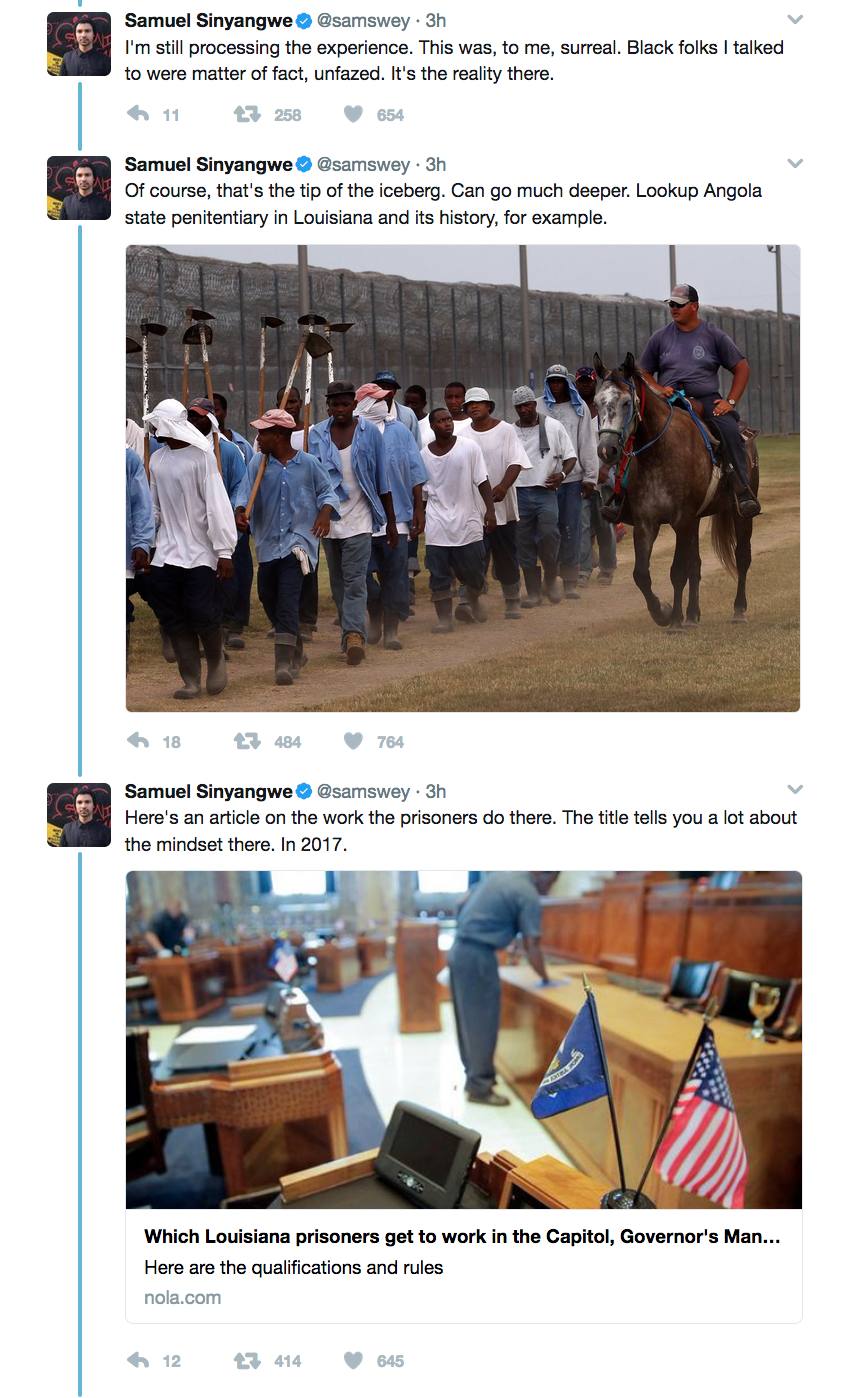The image size is (850, 1398).
Task: Open the dropdown caret on Angola tweet
Action: 795,163
